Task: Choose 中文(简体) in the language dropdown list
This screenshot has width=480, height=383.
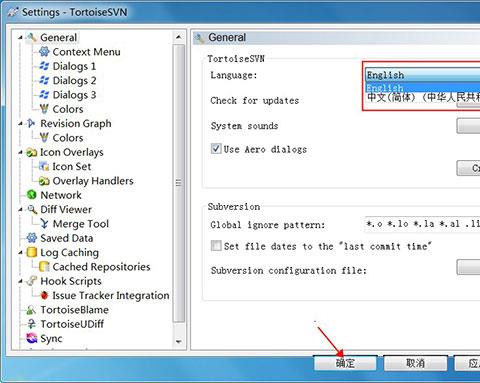Action: 422,97
